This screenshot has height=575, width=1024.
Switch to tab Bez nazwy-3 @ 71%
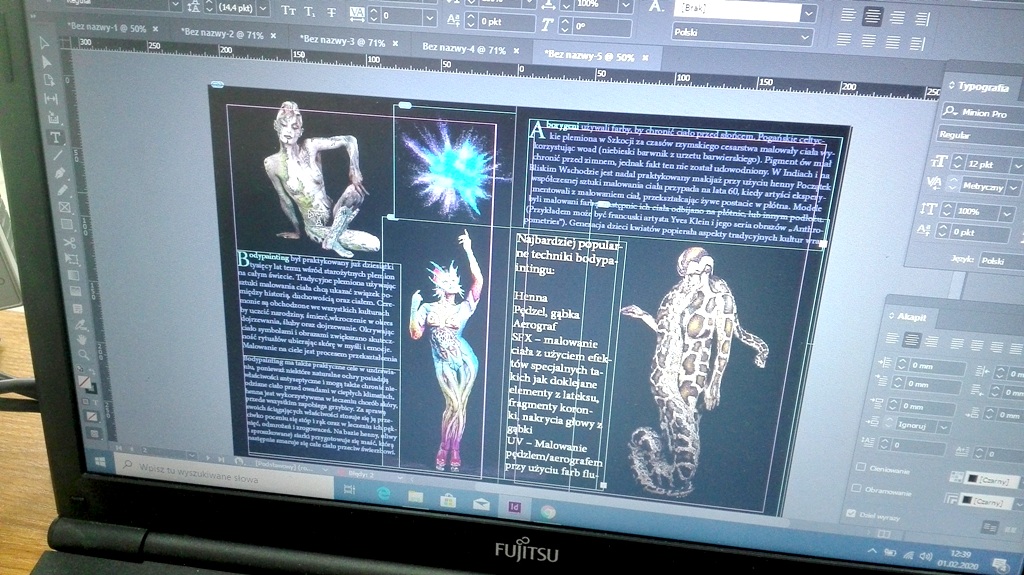[x=342, y=41]
